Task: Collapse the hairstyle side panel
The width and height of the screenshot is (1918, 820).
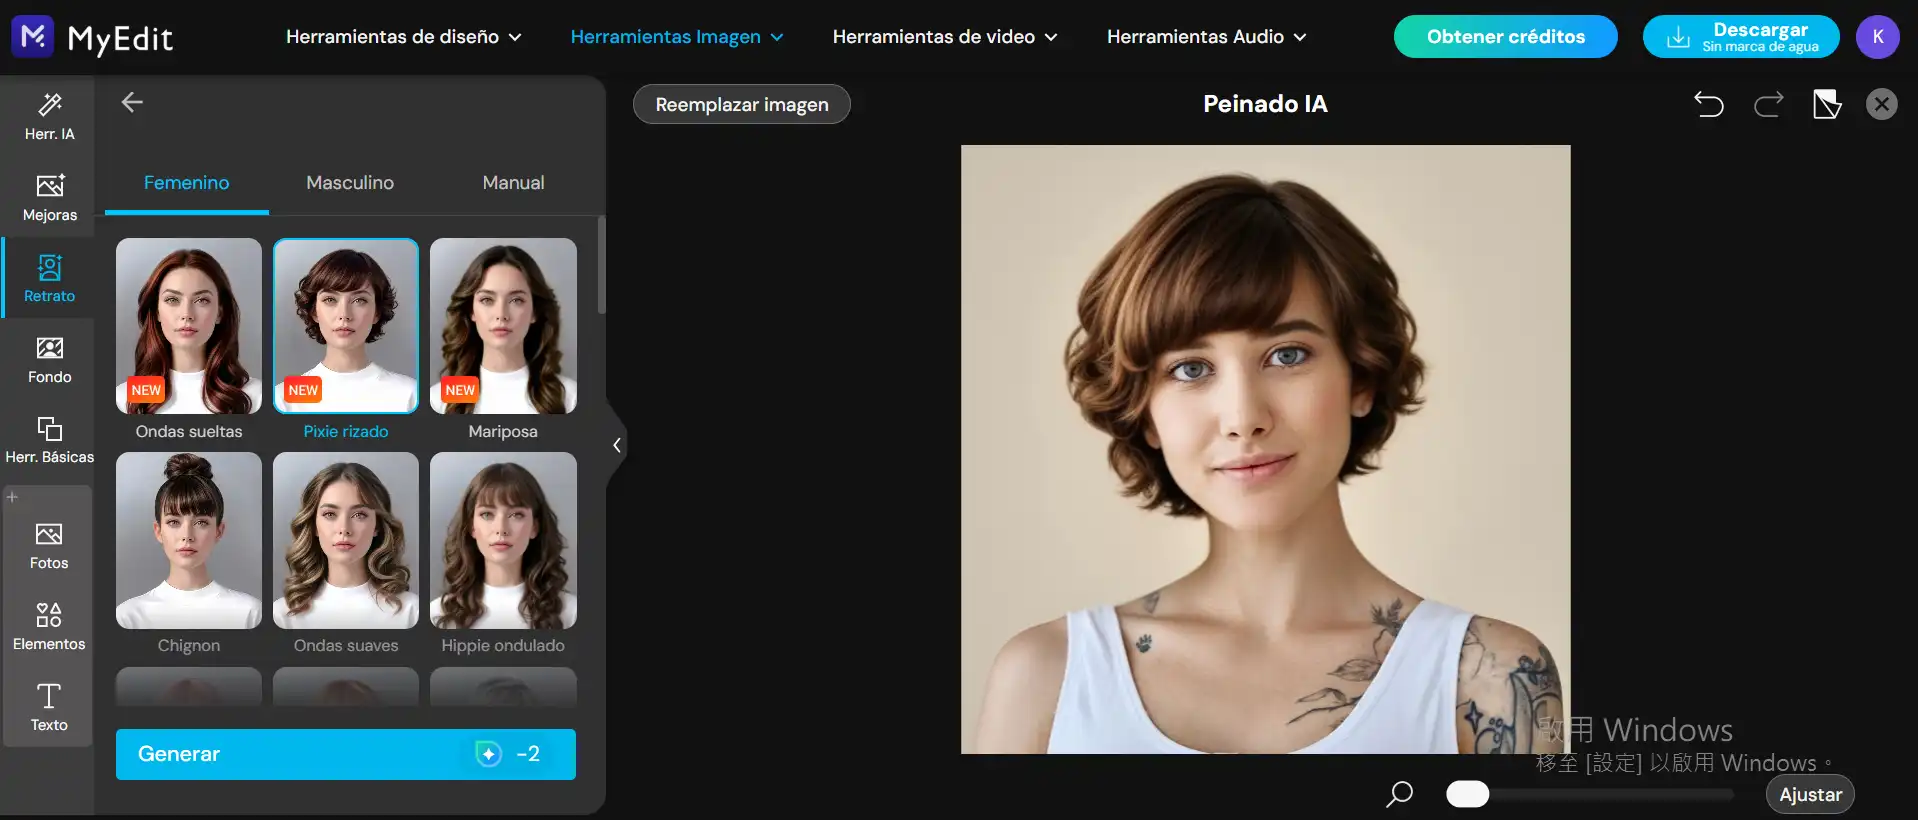Action: point(617,445)
